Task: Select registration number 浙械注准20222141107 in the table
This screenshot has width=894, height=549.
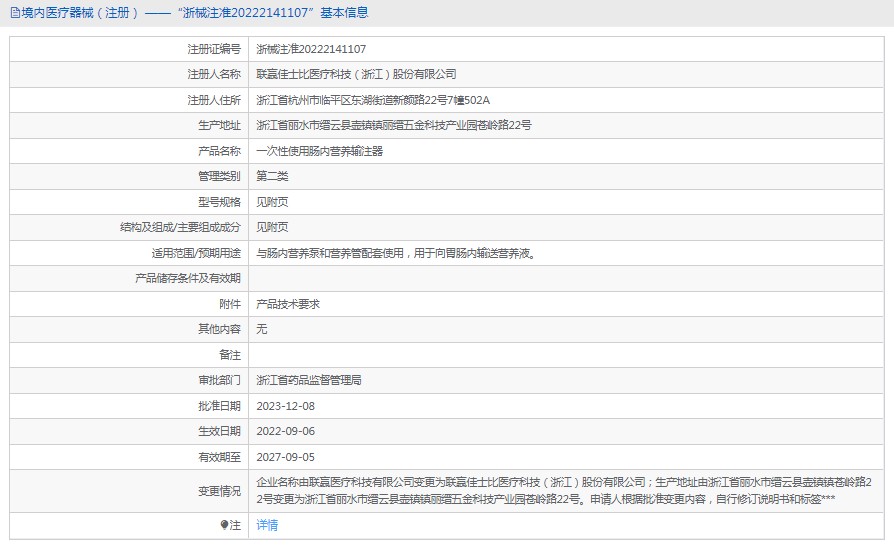Action: tap(311, 48)
